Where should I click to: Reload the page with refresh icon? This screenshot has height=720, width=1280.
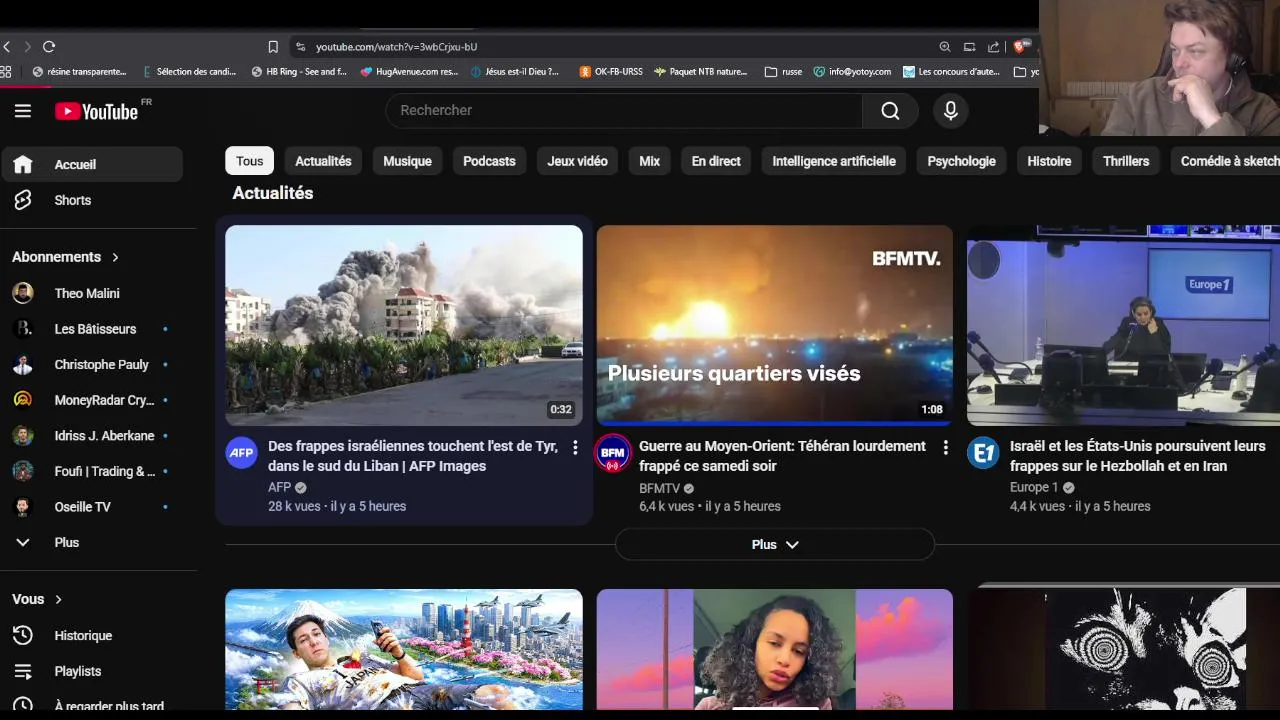[x=49, y=47]
